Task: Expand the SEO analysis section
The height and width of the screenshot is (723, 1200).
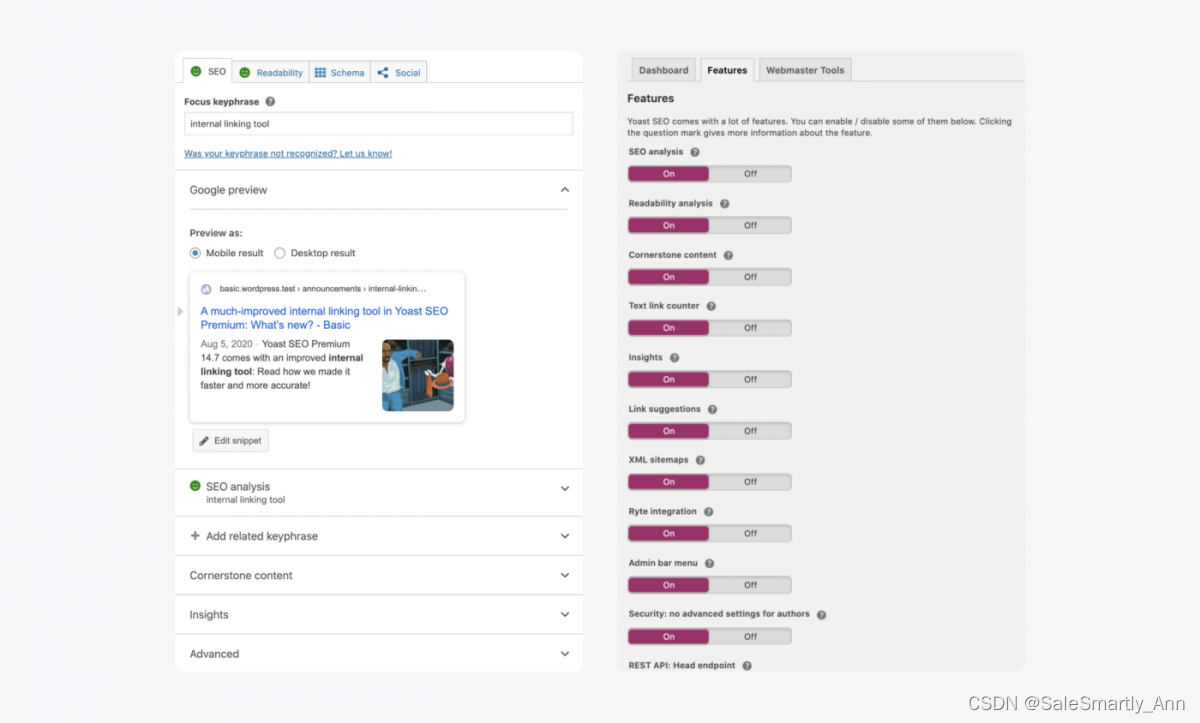Action: (565, 489)
